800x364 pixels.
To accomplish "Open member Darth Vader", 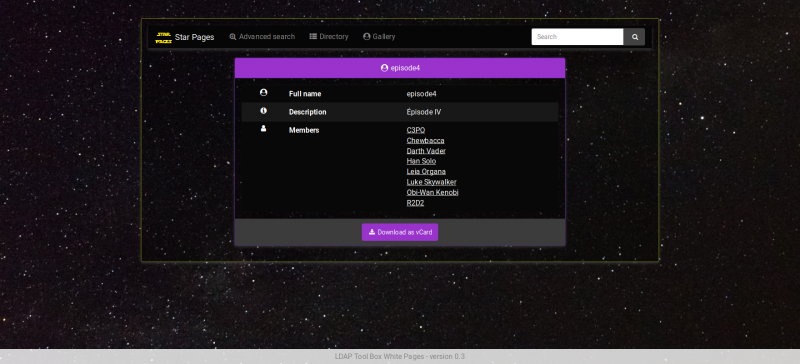I will [x=426, y=151].
